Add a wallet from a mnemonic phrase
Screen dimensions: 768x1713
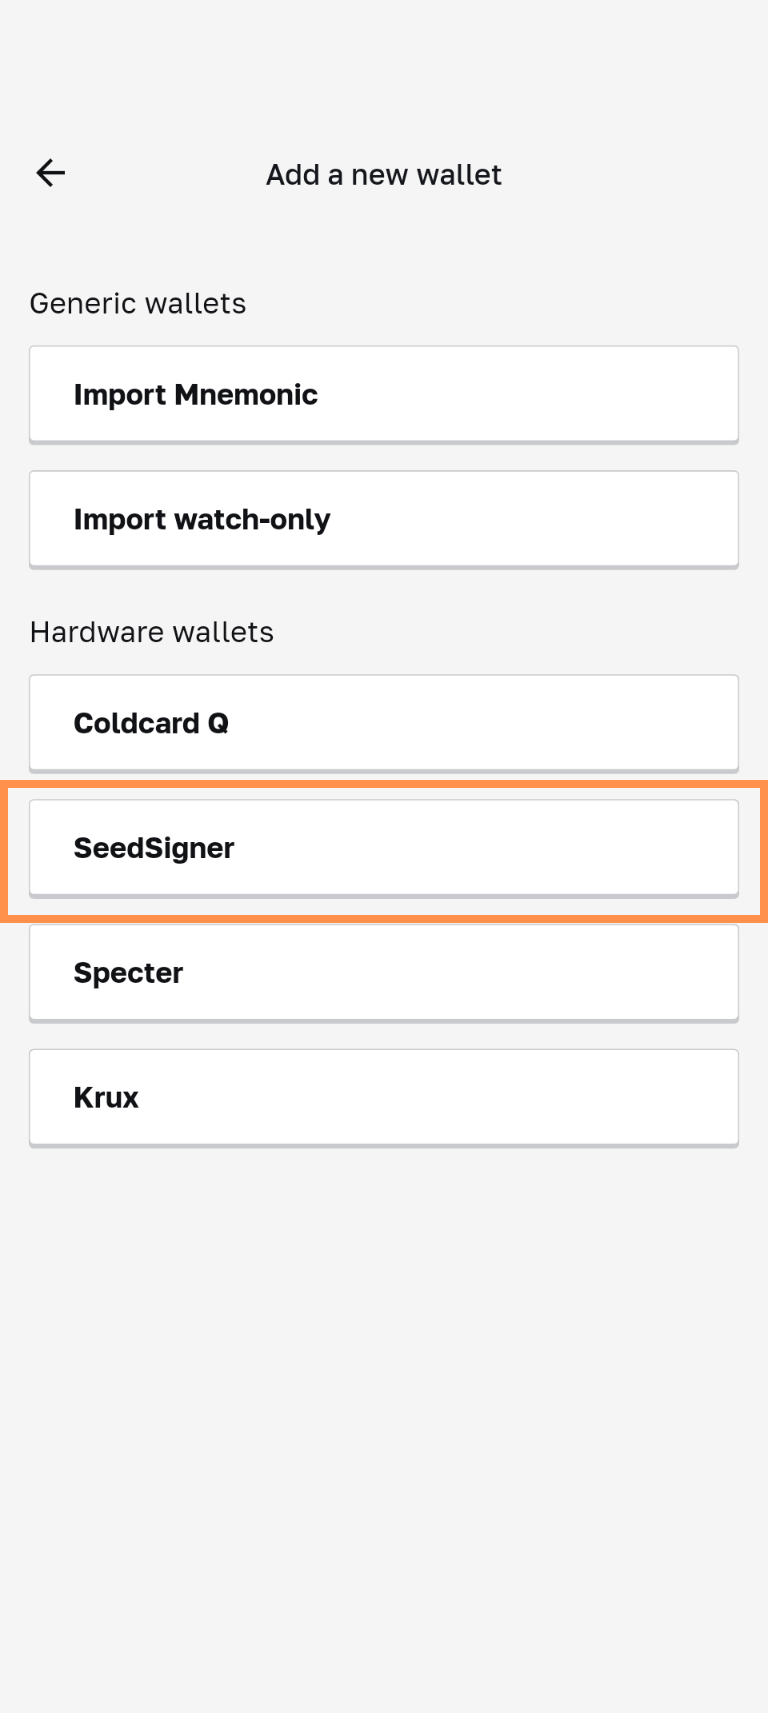point(384,395)
